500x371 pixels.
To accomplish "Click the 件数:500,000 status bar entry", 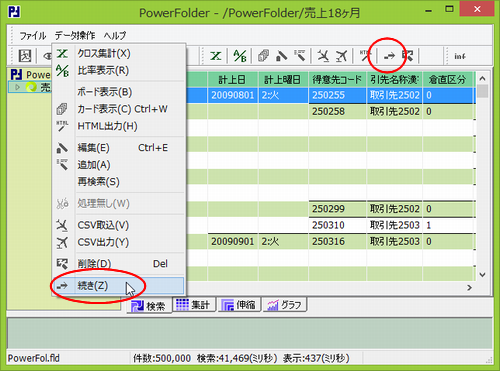I will coord(162,358).
